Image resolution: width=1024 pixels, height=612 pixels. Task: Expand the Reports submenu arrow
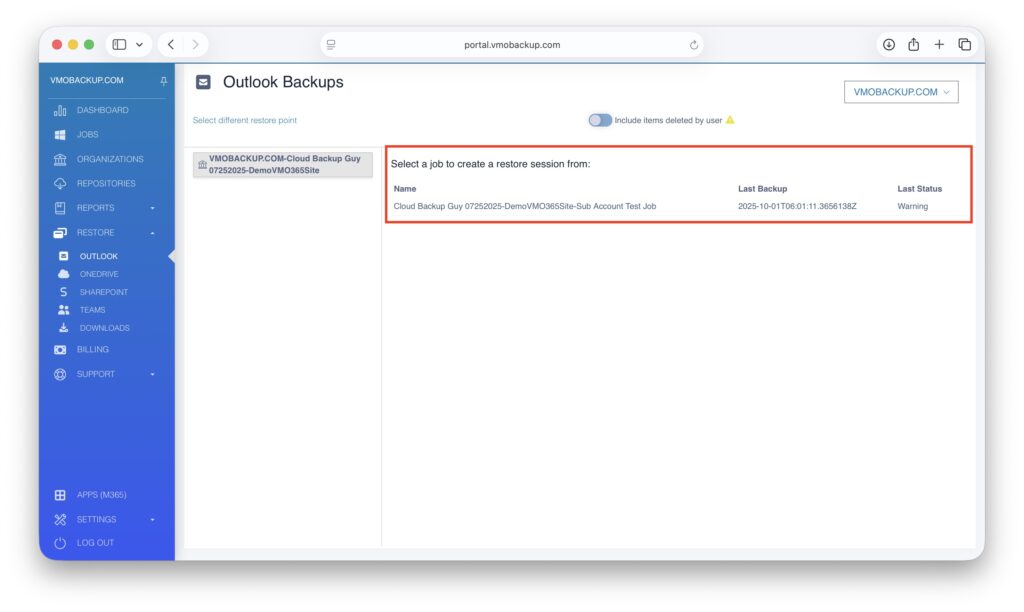tap(153, 208)
